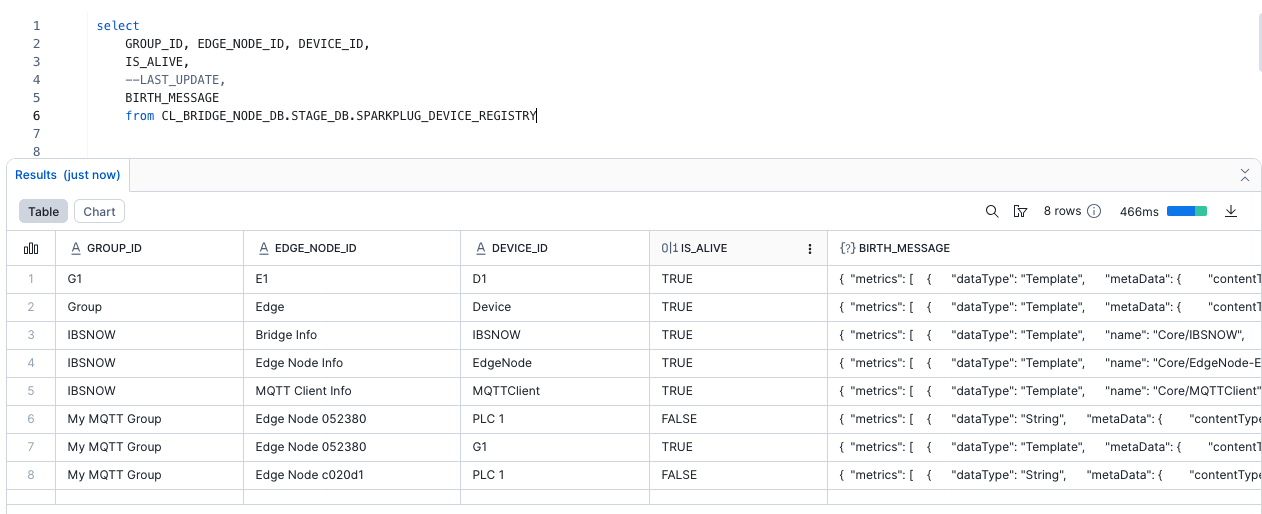Place cursor at end of line 6 query

click(538, 116)
